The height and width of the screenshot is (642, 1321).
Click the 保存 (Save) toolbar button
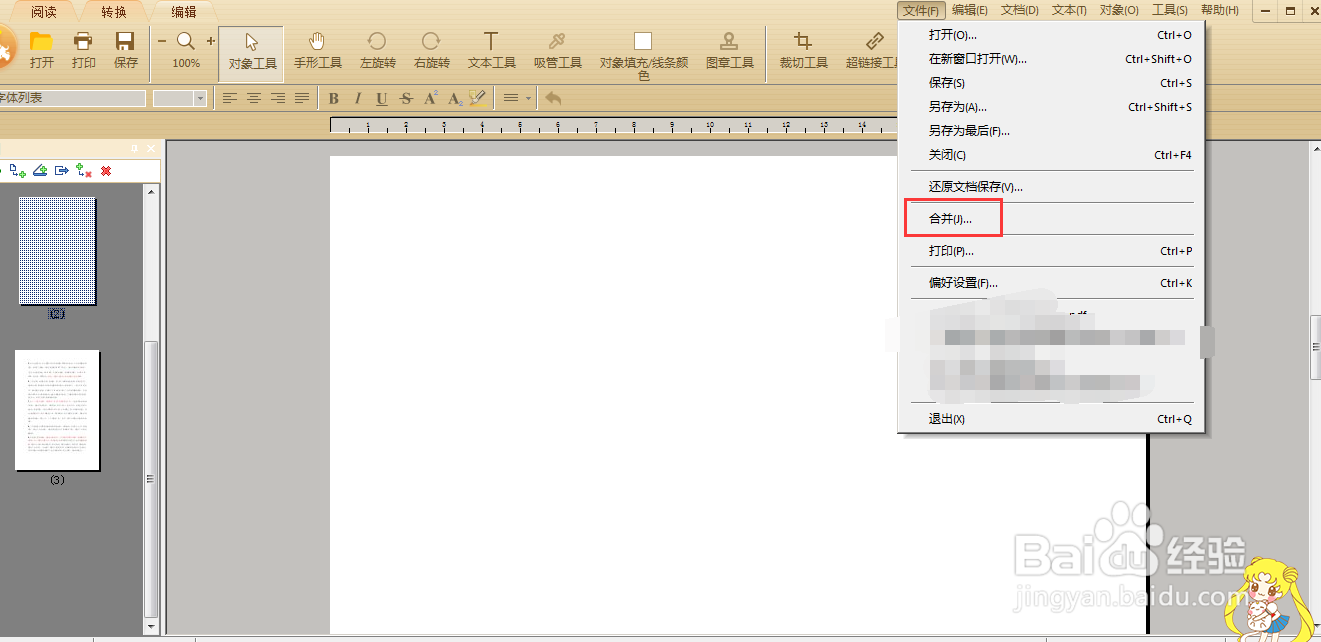point(124,52)
